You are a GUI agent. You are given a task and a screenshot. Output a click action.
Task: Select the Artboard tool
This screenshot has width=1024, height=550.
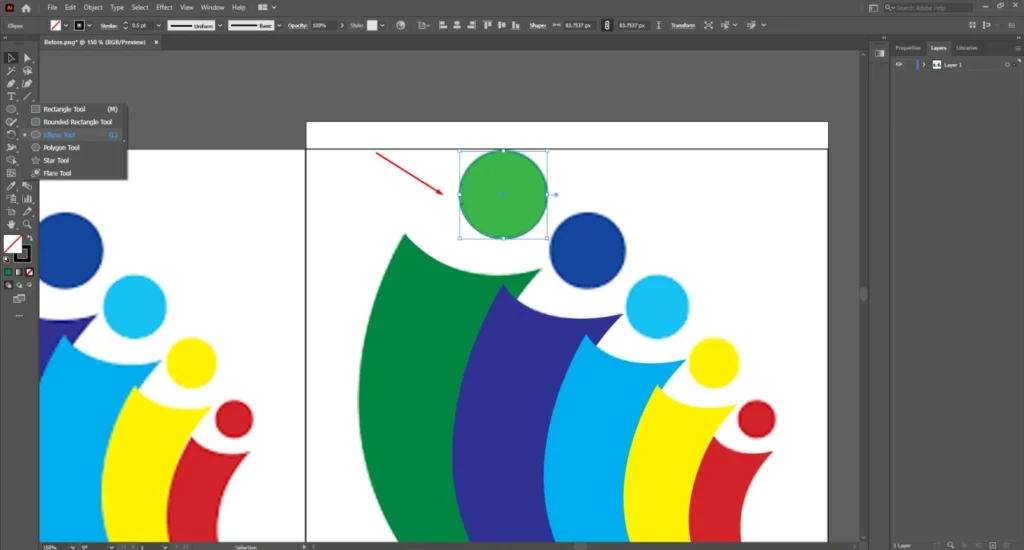11,212
